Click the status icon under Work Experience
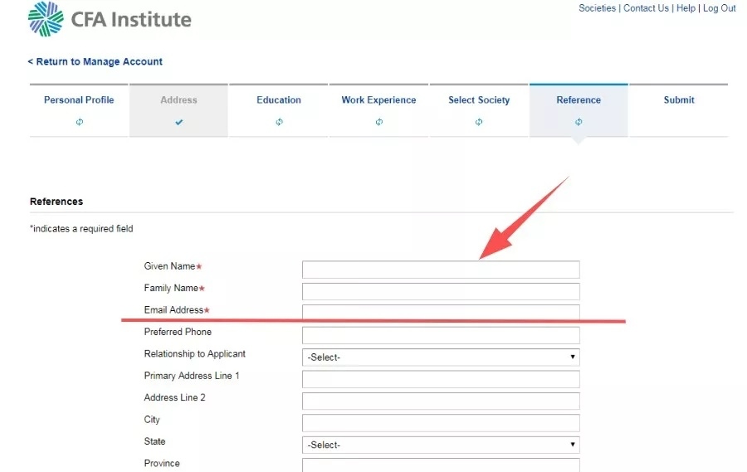 tap(379, 122)
